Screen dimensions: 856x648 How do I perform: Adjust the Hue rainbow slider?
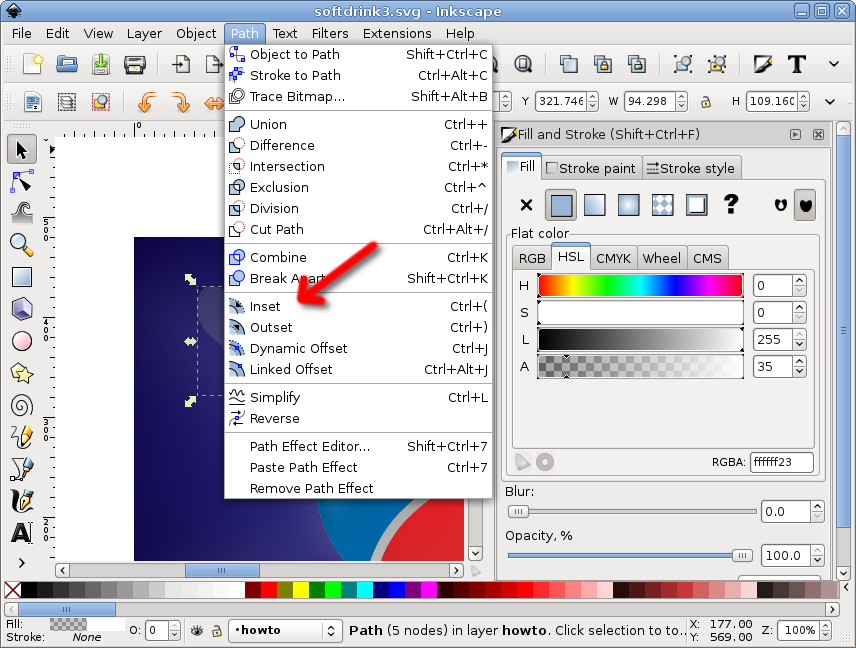(640, 286)
